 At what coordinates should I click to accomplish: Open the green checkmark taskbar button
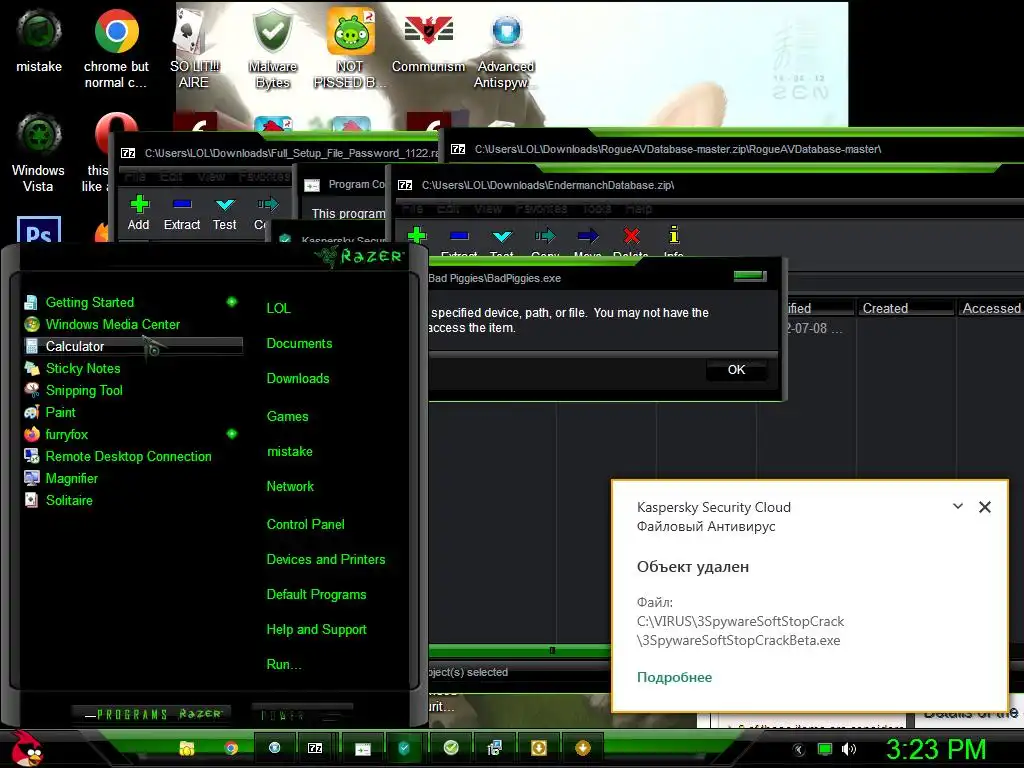tap(451, 748)
